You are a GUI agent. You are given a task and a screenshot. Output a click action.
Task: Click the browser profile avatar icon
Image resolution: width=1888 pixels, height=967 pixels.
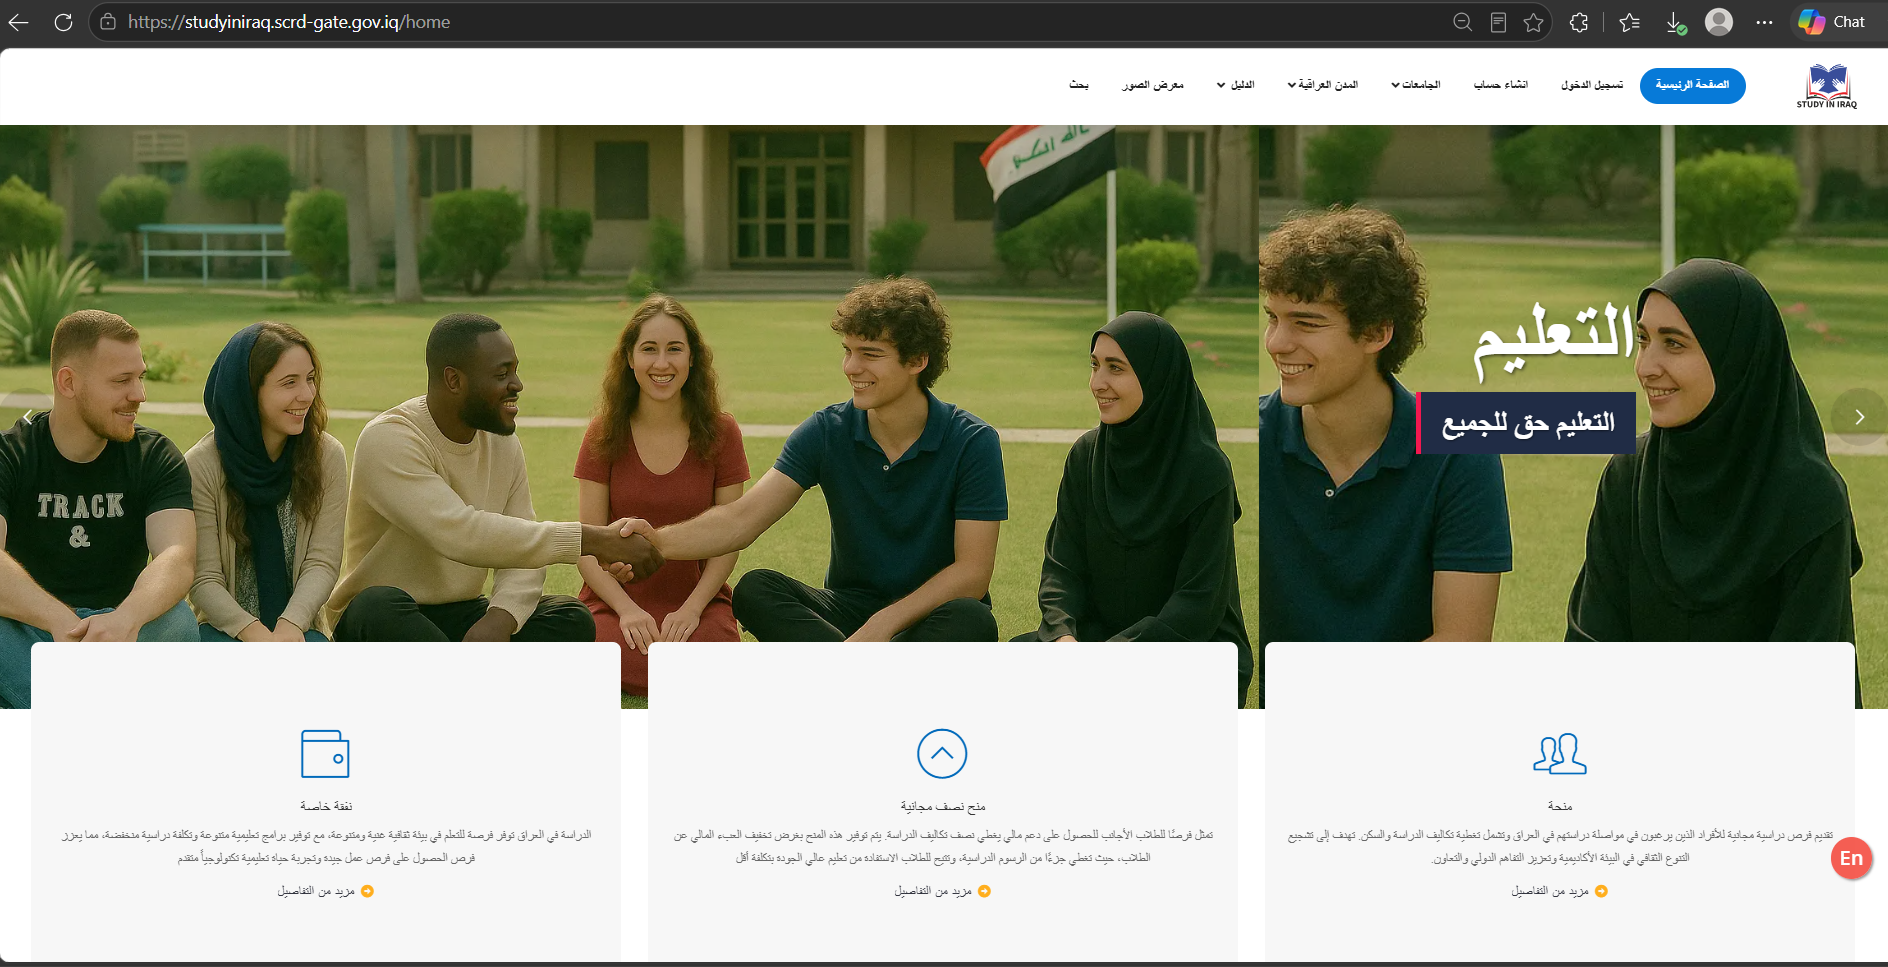pos(1719,22)
